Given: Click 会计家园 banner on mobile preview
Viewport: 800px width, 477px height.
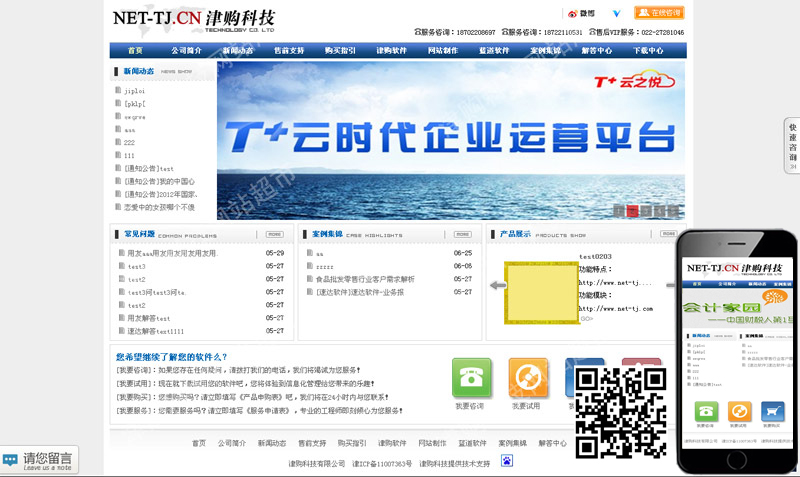Looking at the screenshot, I should tap(737, 308).
